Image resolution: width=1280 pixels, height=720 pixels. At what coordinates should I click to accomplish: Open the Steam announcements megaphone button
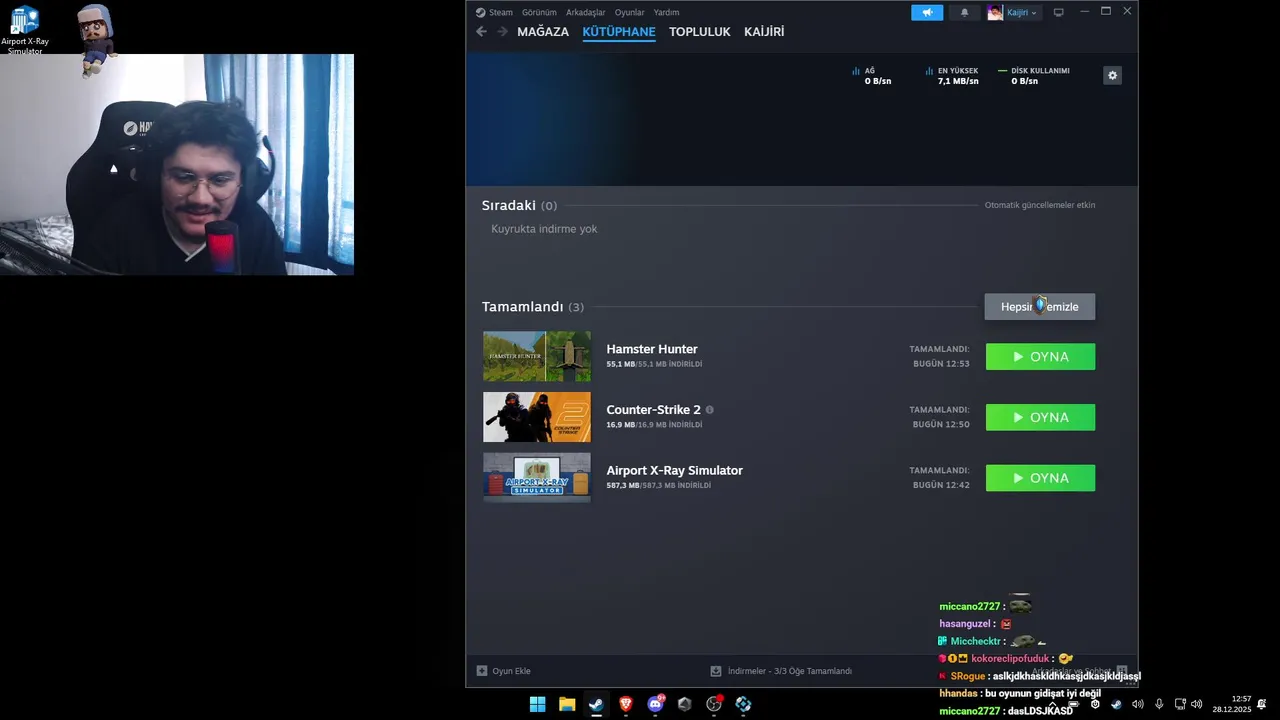pyautogui.click(x=927, y=12)
